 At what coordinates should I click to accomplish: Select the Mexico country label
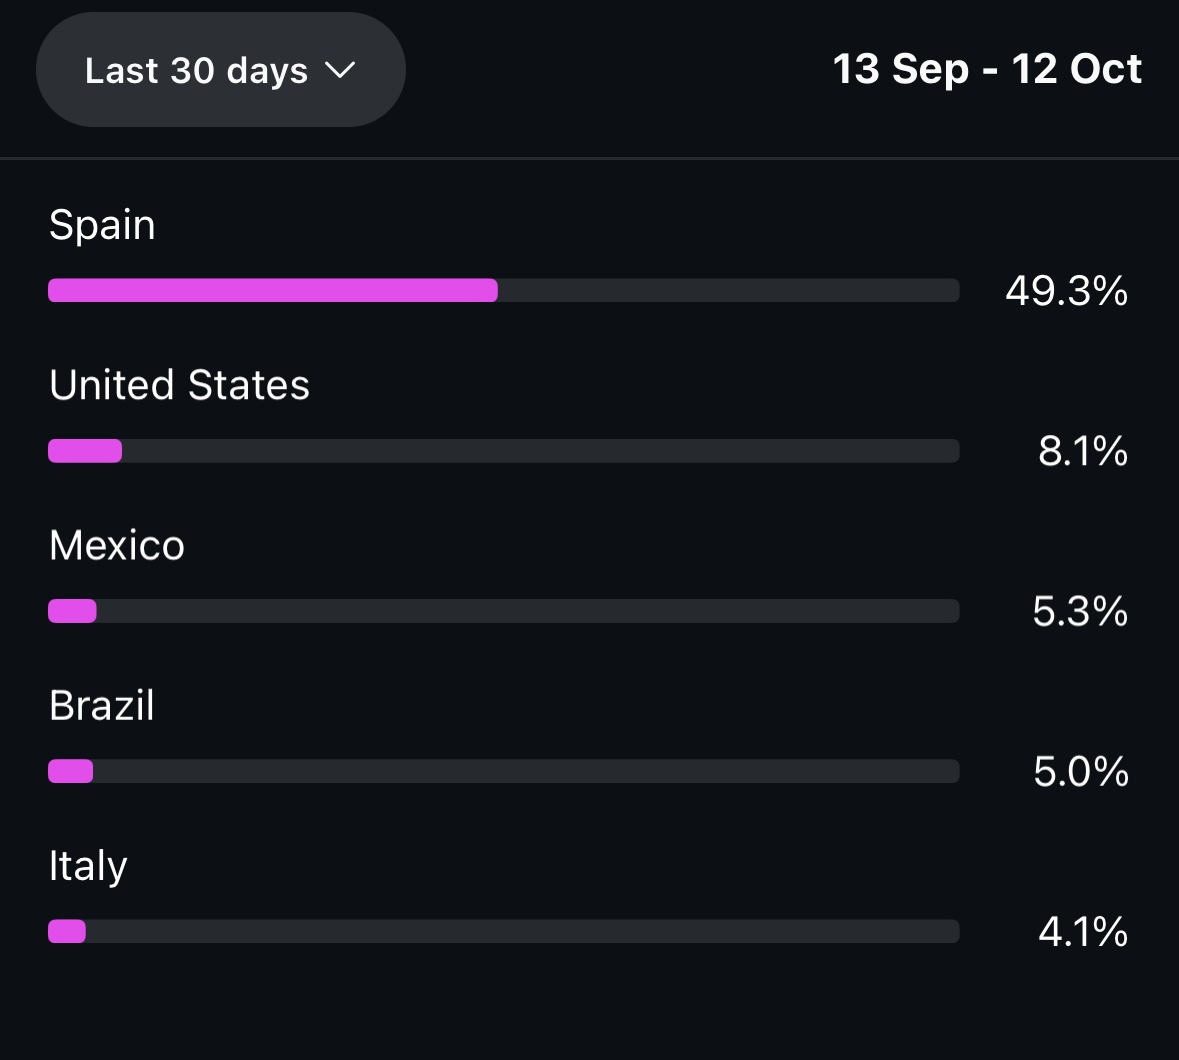(x=117, y=546)
